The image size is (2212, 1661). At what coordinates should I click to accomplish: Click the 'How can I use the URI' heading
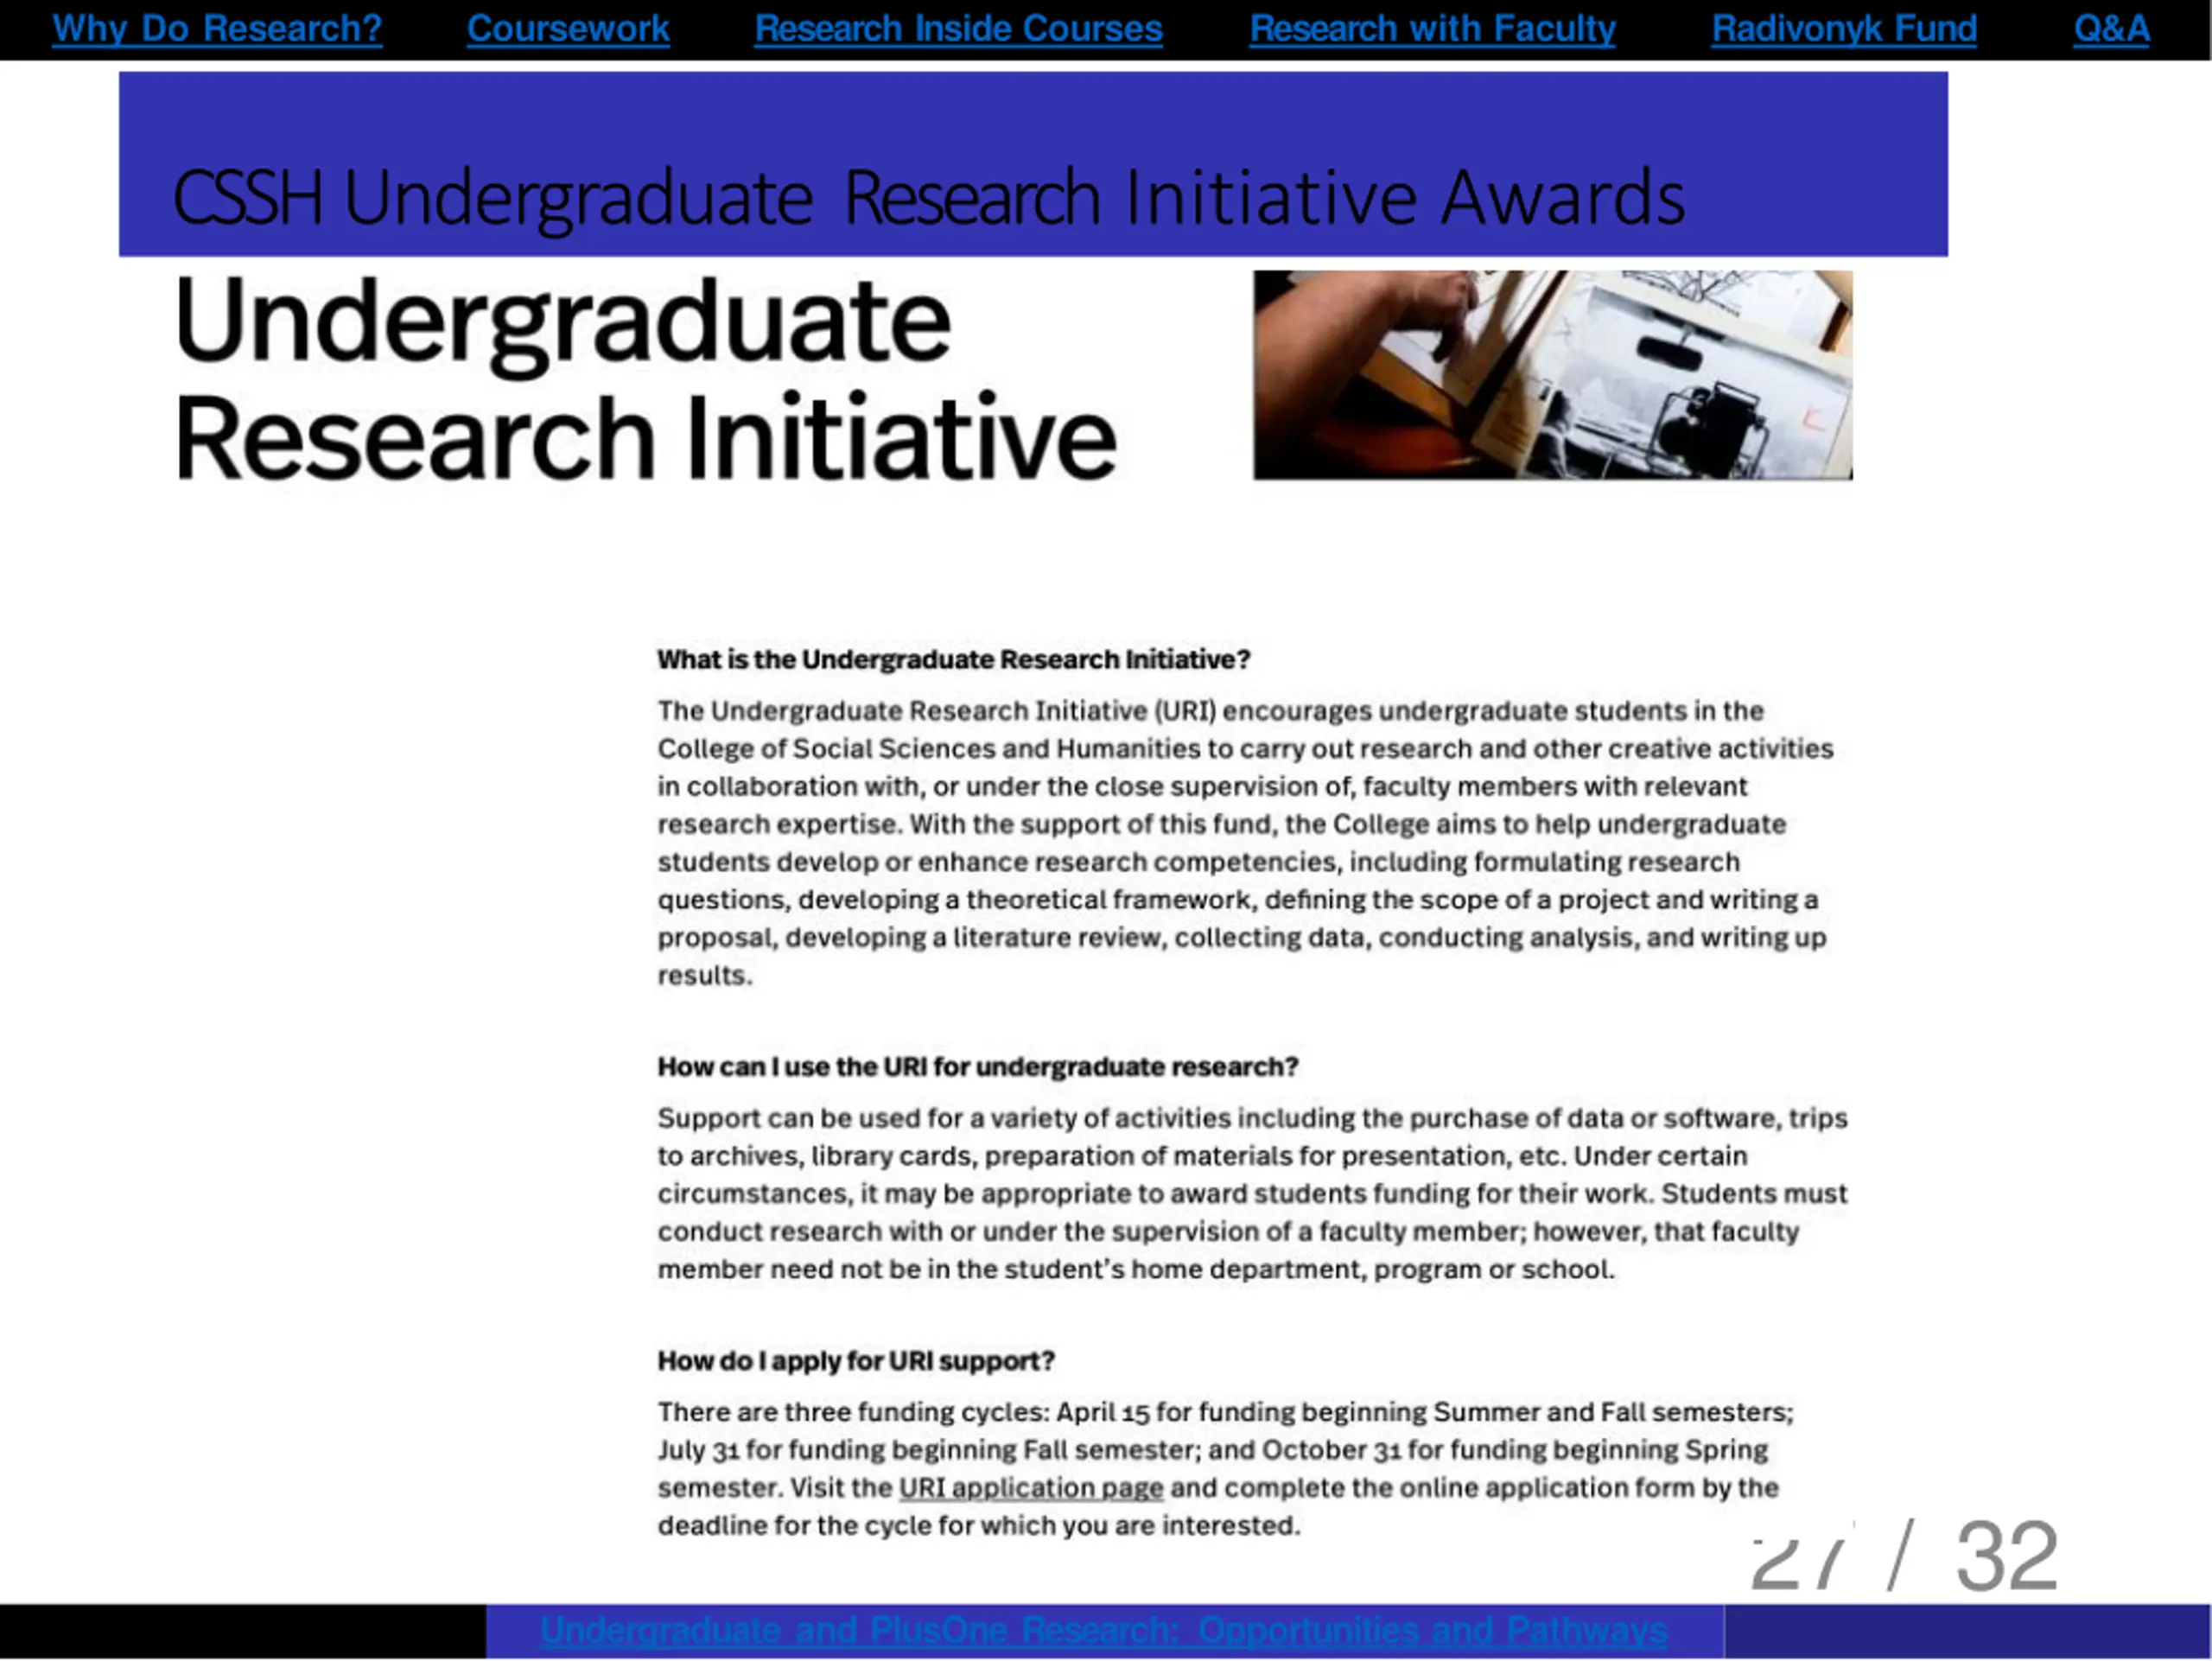coord(977,1067)
